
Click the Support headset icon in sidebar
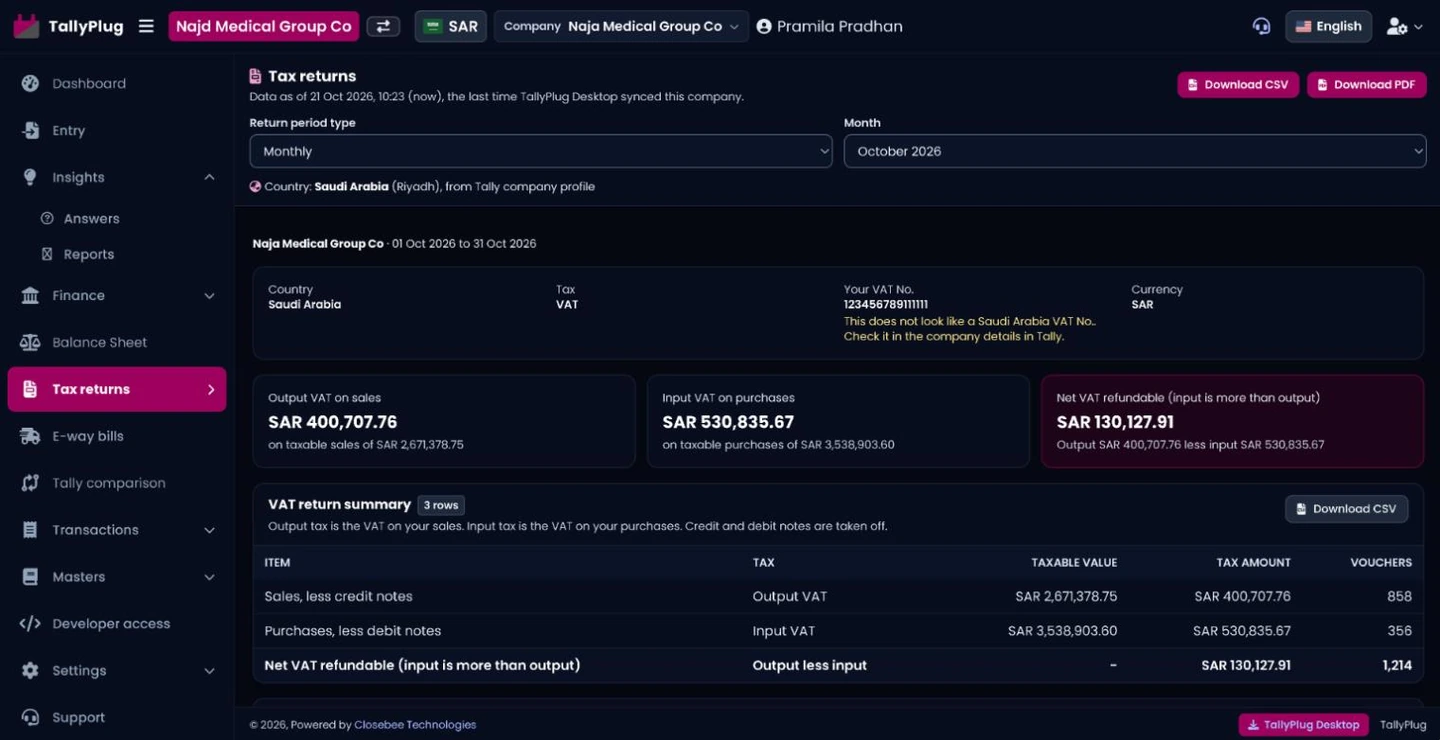pyautogui.click(x=30, y=717)
